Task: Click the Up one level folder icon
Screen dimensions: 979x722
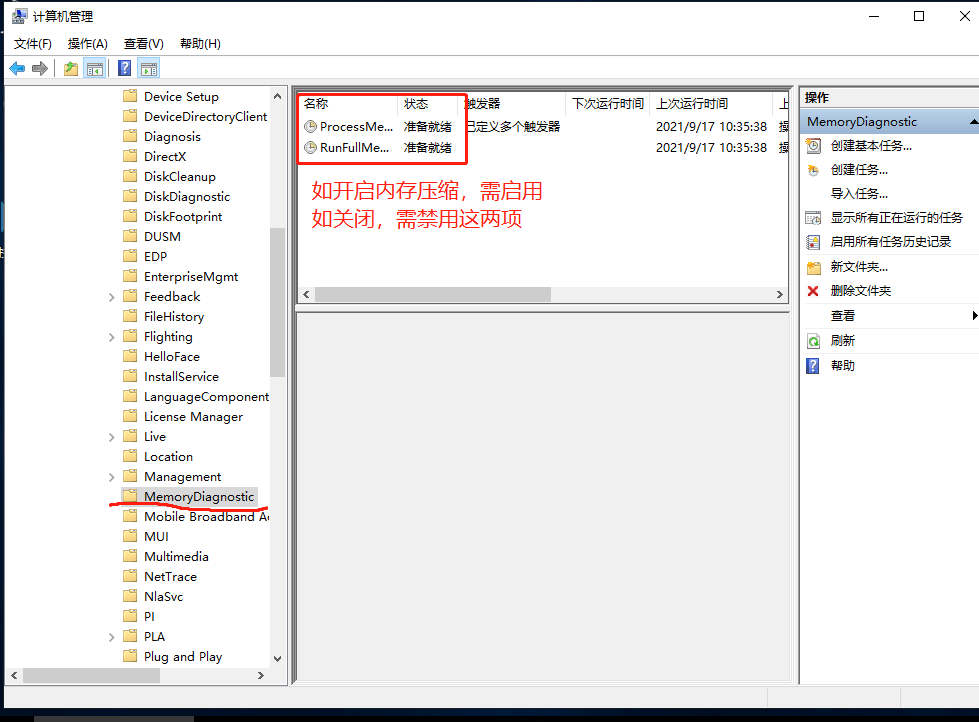Action: click(70, 68)
